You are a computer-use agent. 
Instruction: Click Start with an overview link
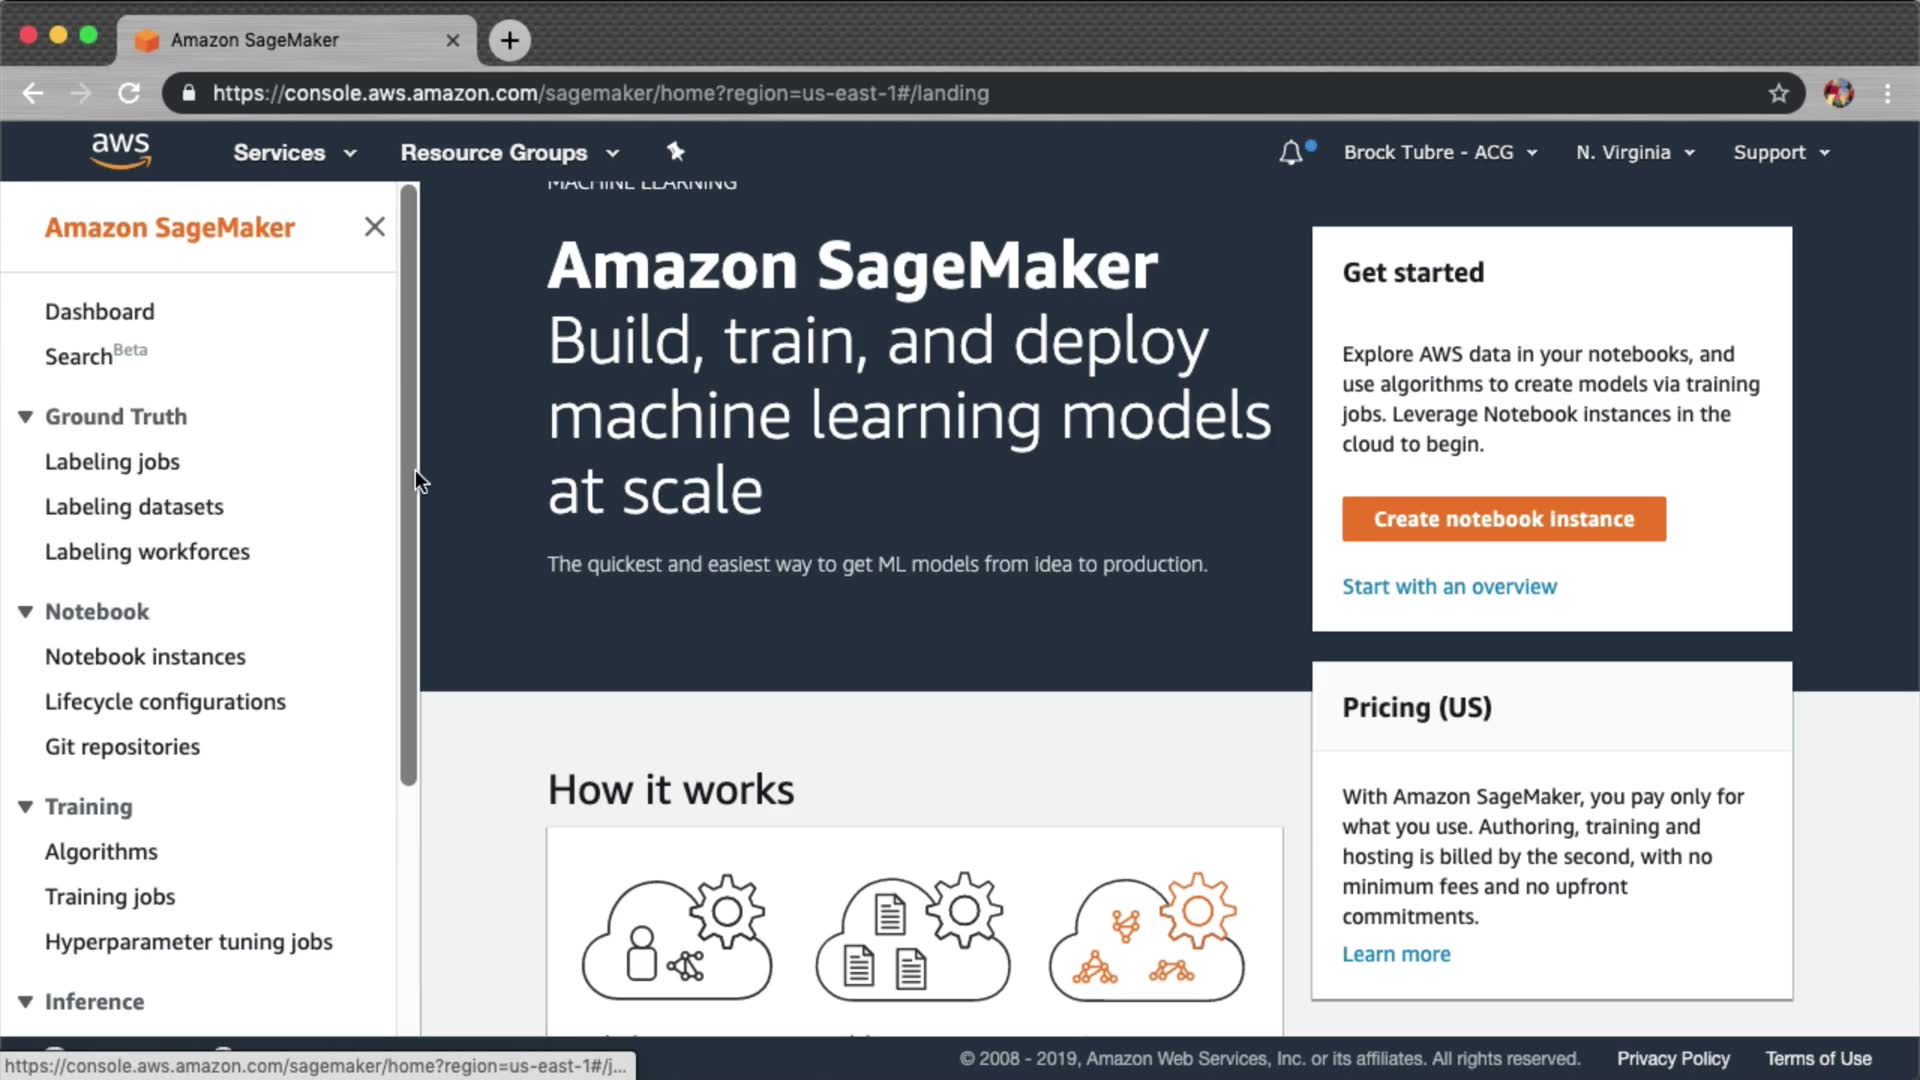(x=1449, y=587)
